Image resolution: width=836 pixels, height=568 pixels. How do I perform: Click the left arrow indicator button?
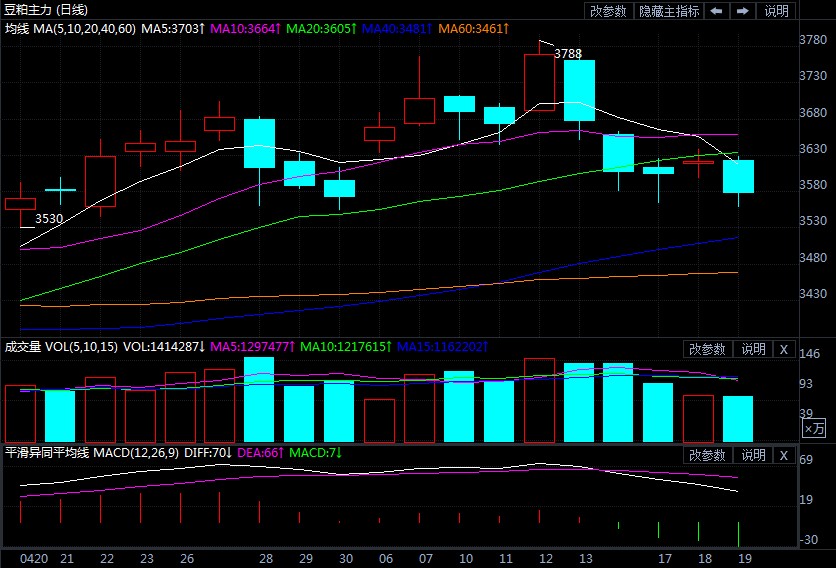pyautogui.click(x=717, y=11)
